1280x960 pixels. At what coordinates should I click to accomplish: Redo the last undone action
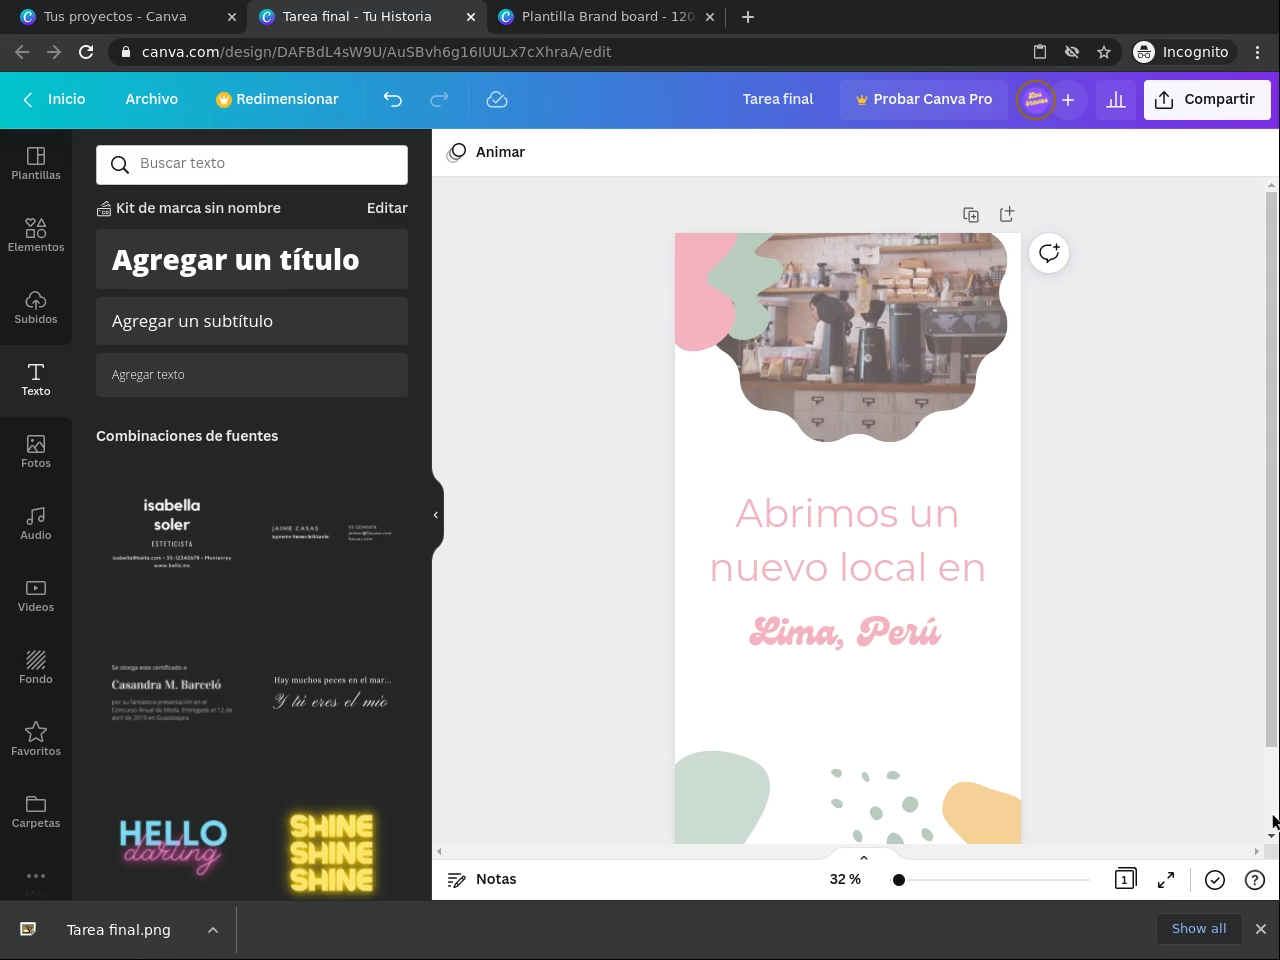(x=439, y=99)
